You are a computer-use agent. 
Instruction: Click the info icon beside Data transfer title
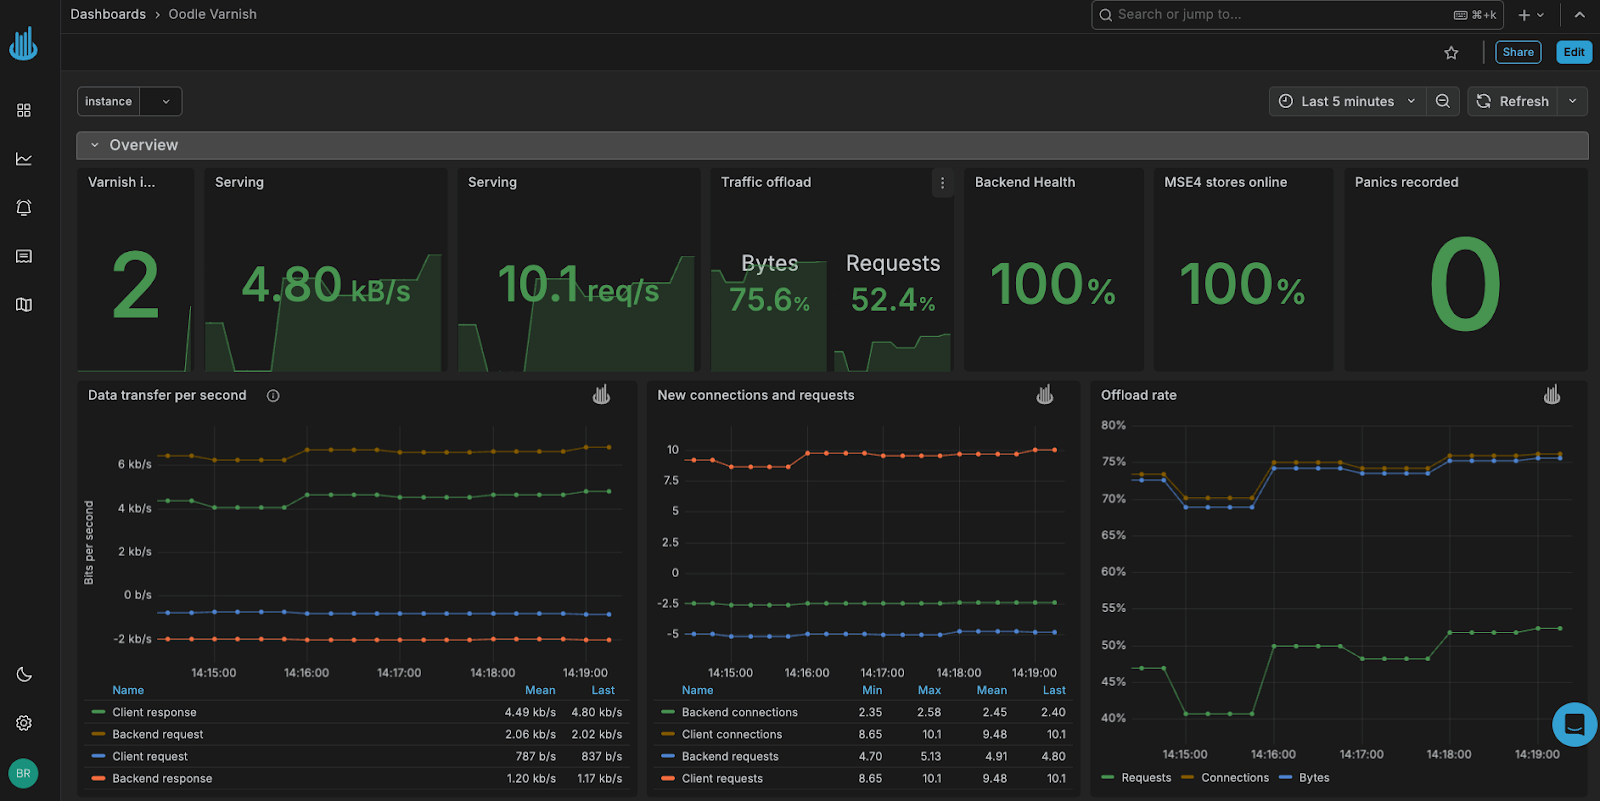[x=273, y=396]
